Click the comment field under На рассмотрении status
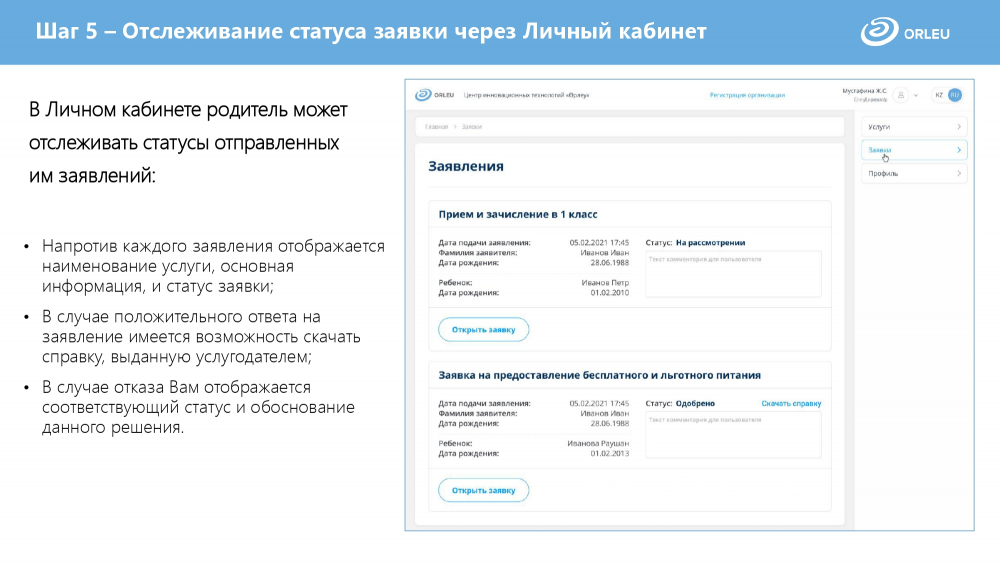Image resolution: width=1000 pixels, height=563 pixels. click(733, 274)
